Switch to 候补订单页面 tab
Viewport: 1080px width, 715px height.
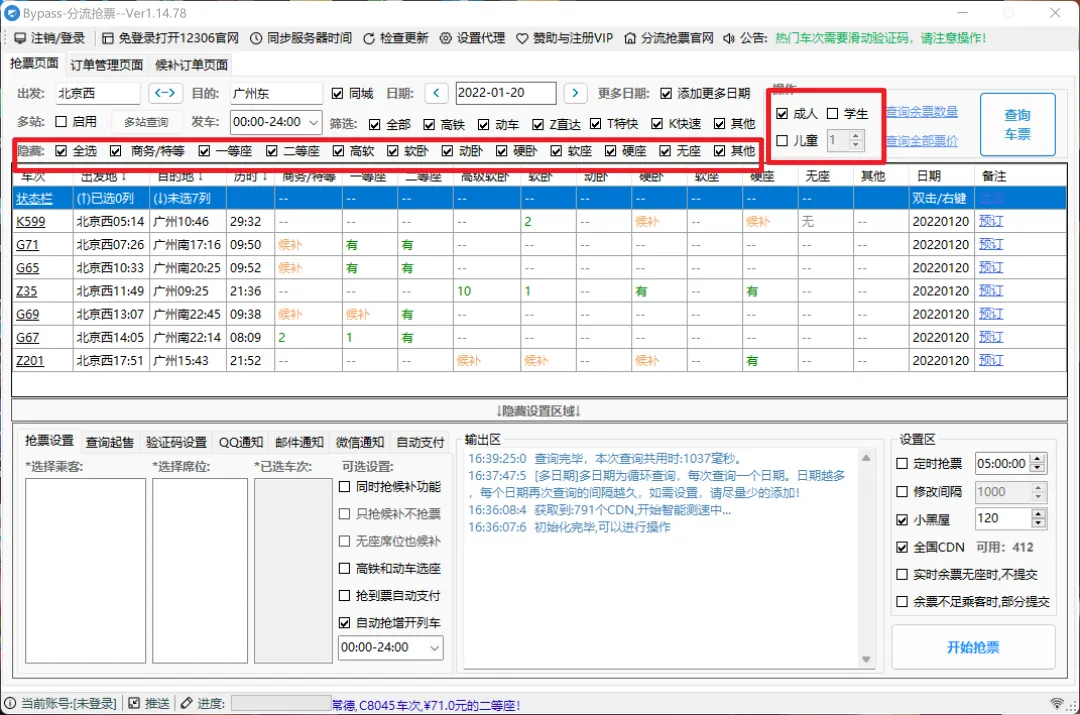point(191,65)
